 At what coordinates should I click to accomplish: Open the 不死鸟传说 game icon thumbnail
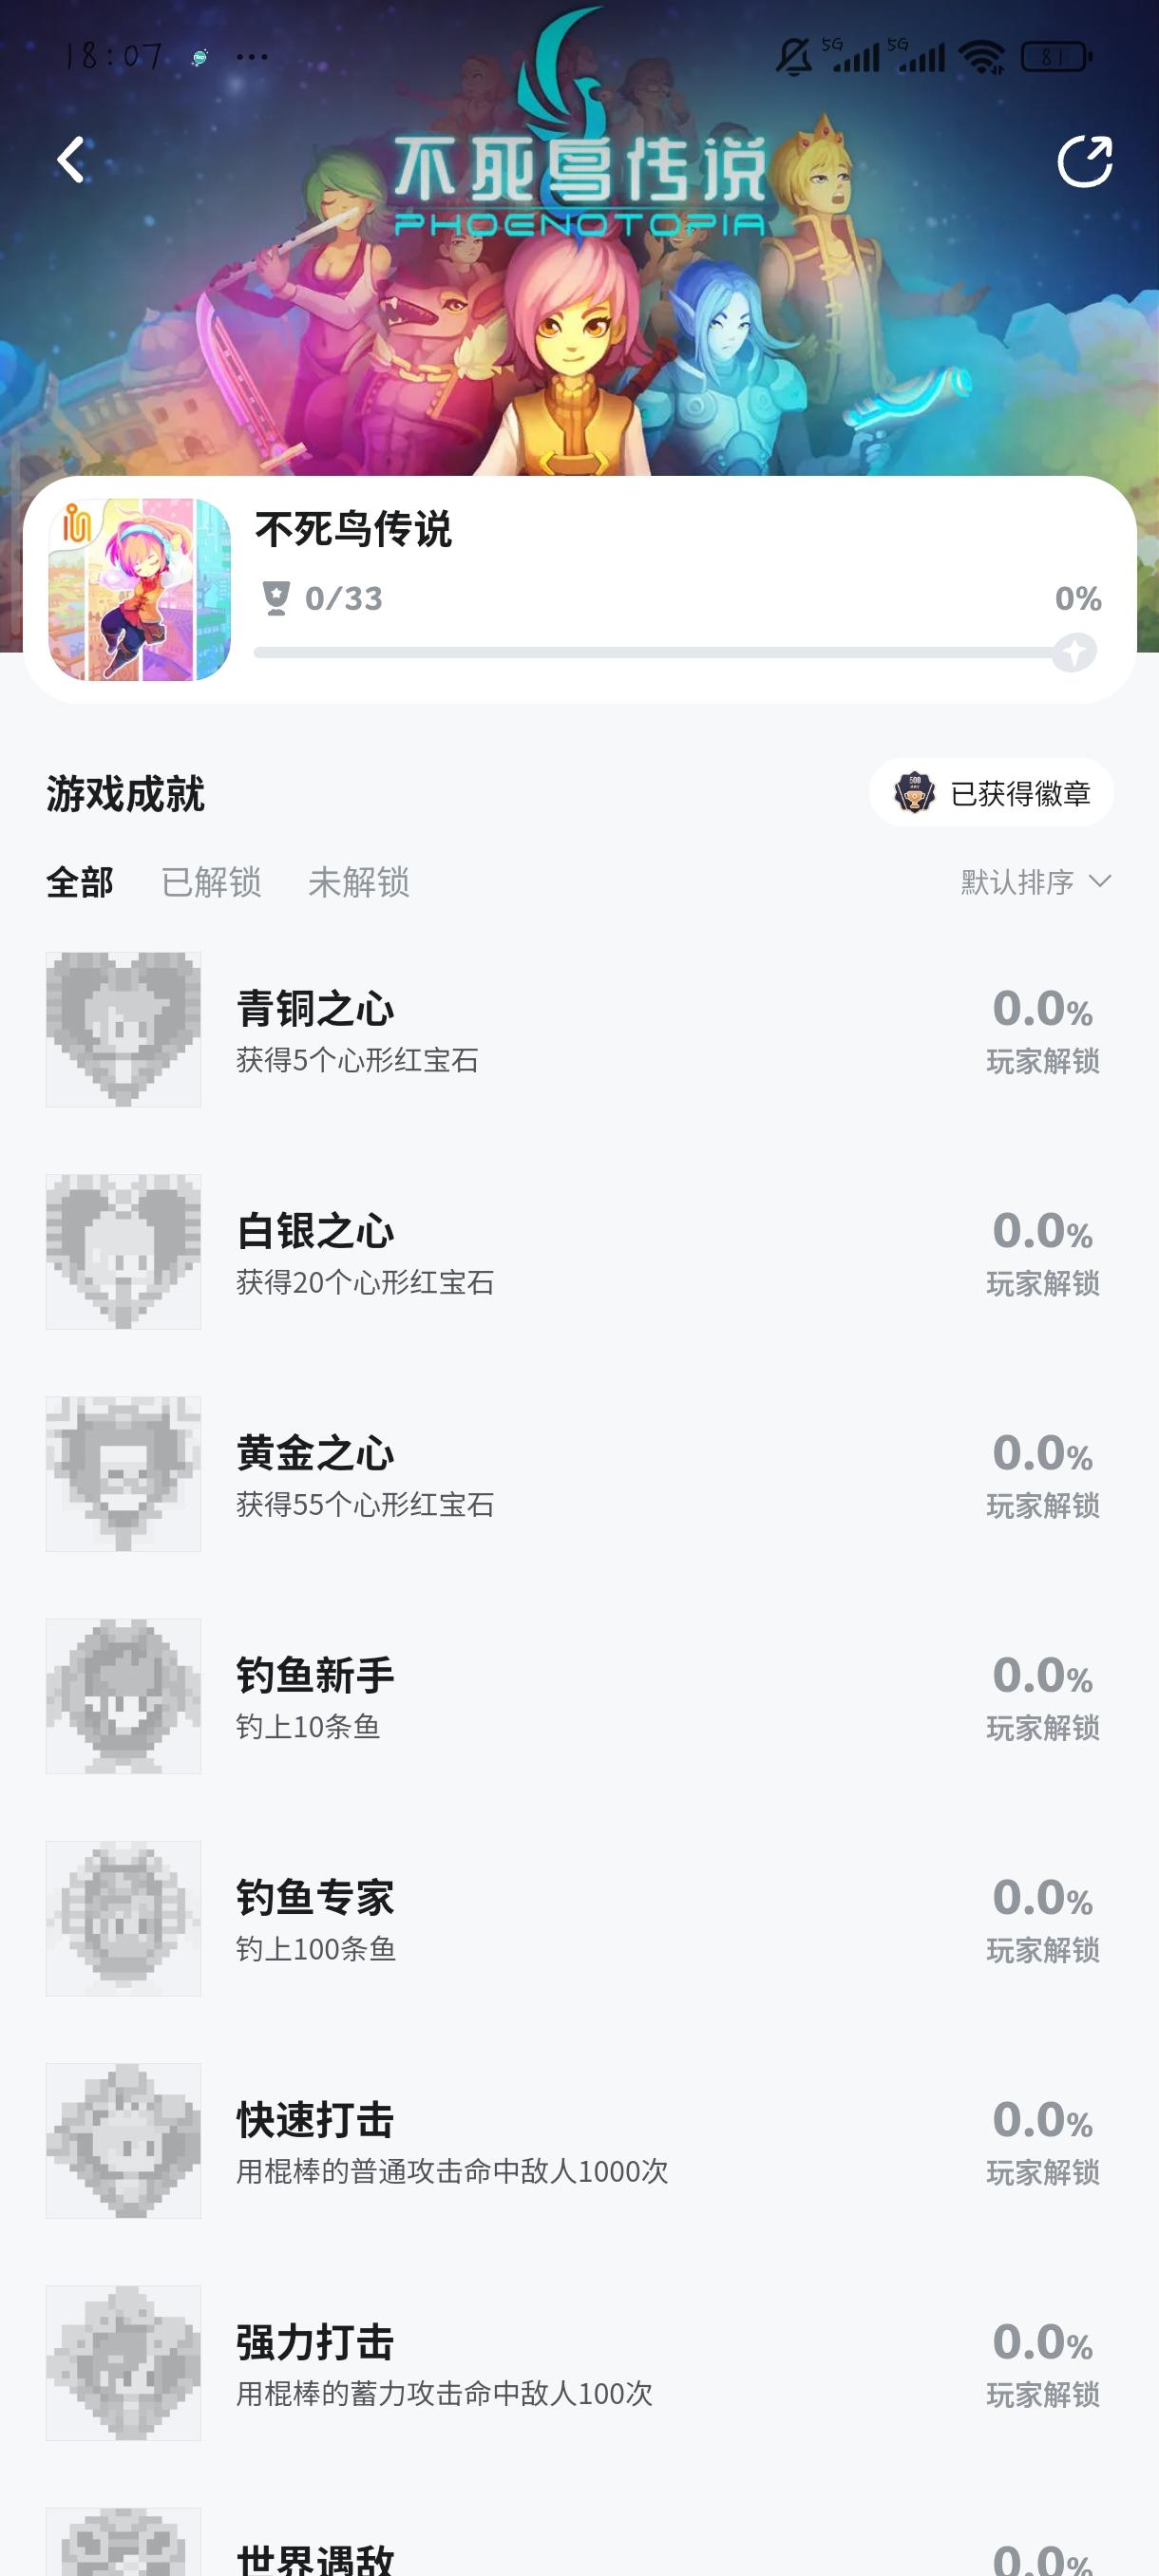[x=140, y=590]
